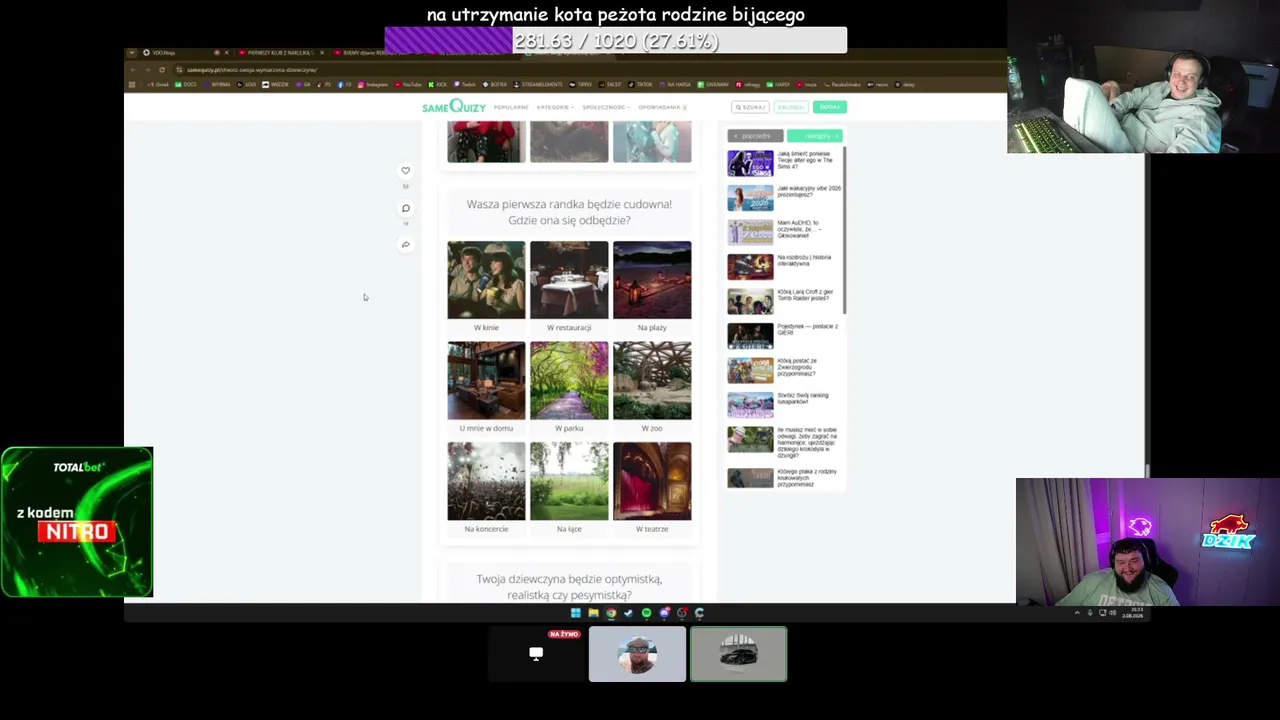Image resolution: width=1280 pixels, height=720 pixels.
Task: Click the SZUKAJ search button
Action: click(750, 107)
